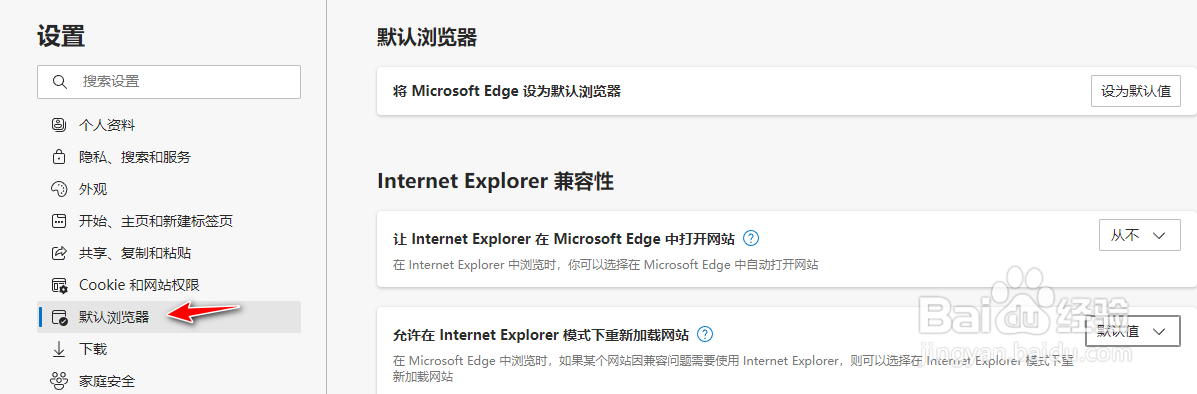Open the 家庭安全 settings section
Image resolution: width=1197 pixels, height=394 pixels.
point(169,380)
